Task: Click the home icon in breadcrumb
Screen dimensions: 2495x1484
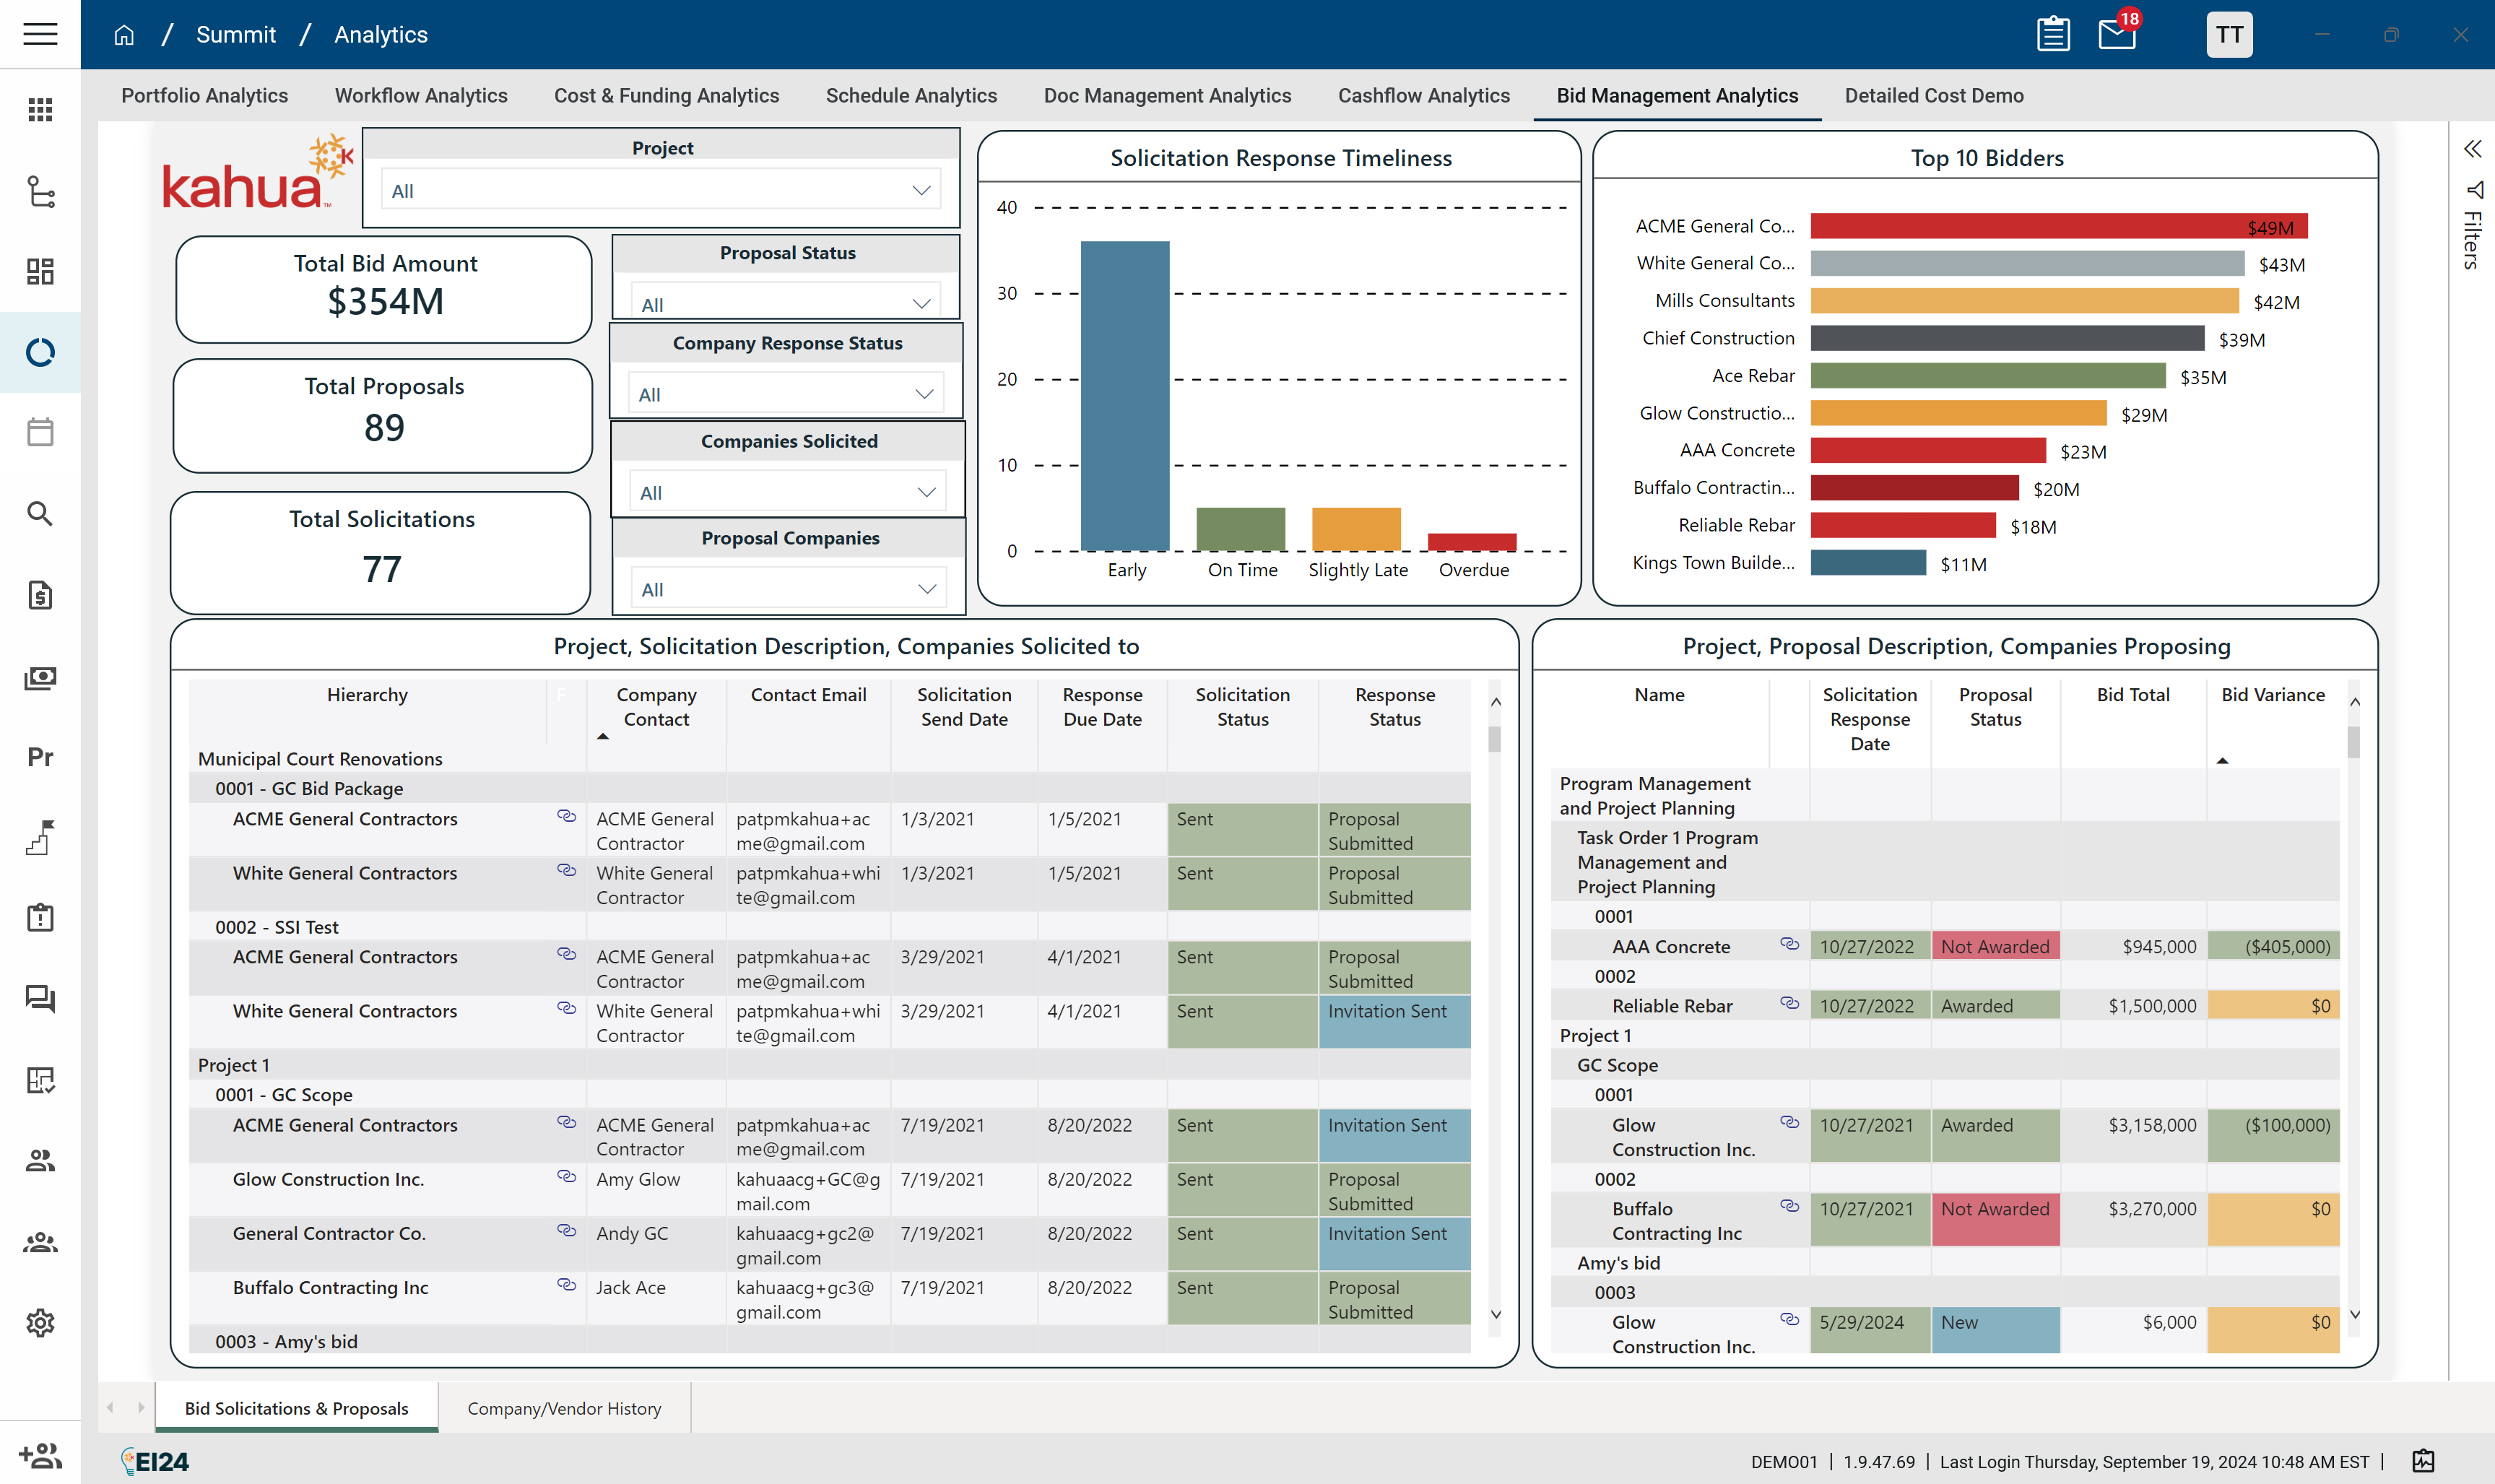Action: pos(124,35)
